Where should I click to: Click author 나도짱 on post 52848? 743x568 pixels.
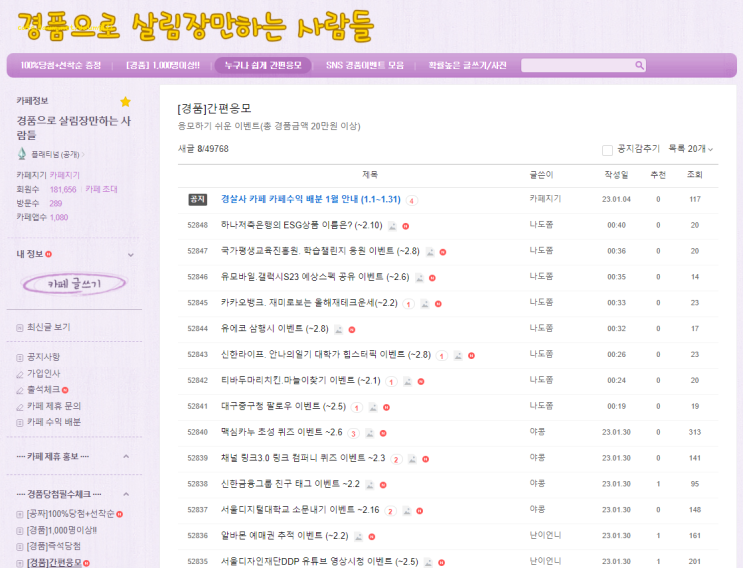point(541,225)
